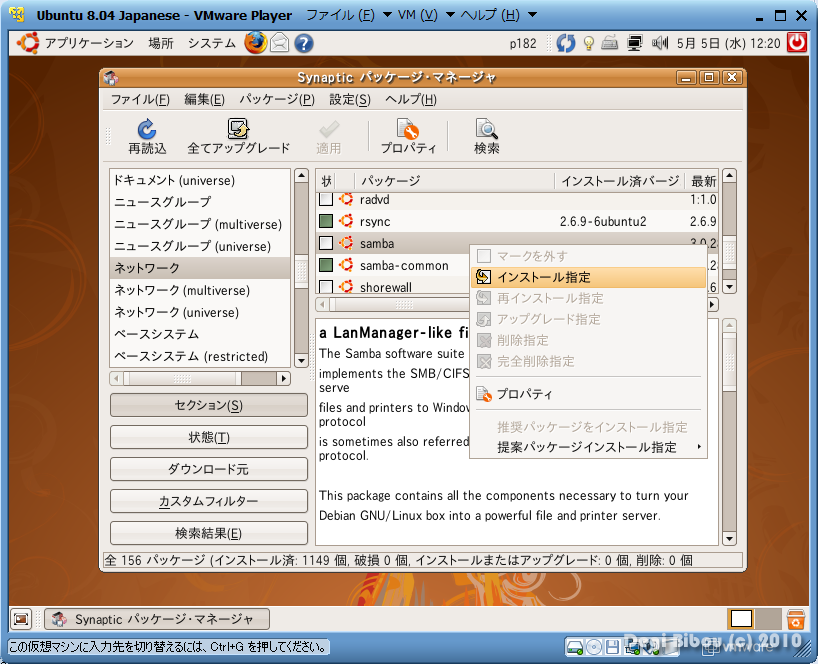
Task: Open the Synaptic 編集(E) menu
Action: pos(204,99)
